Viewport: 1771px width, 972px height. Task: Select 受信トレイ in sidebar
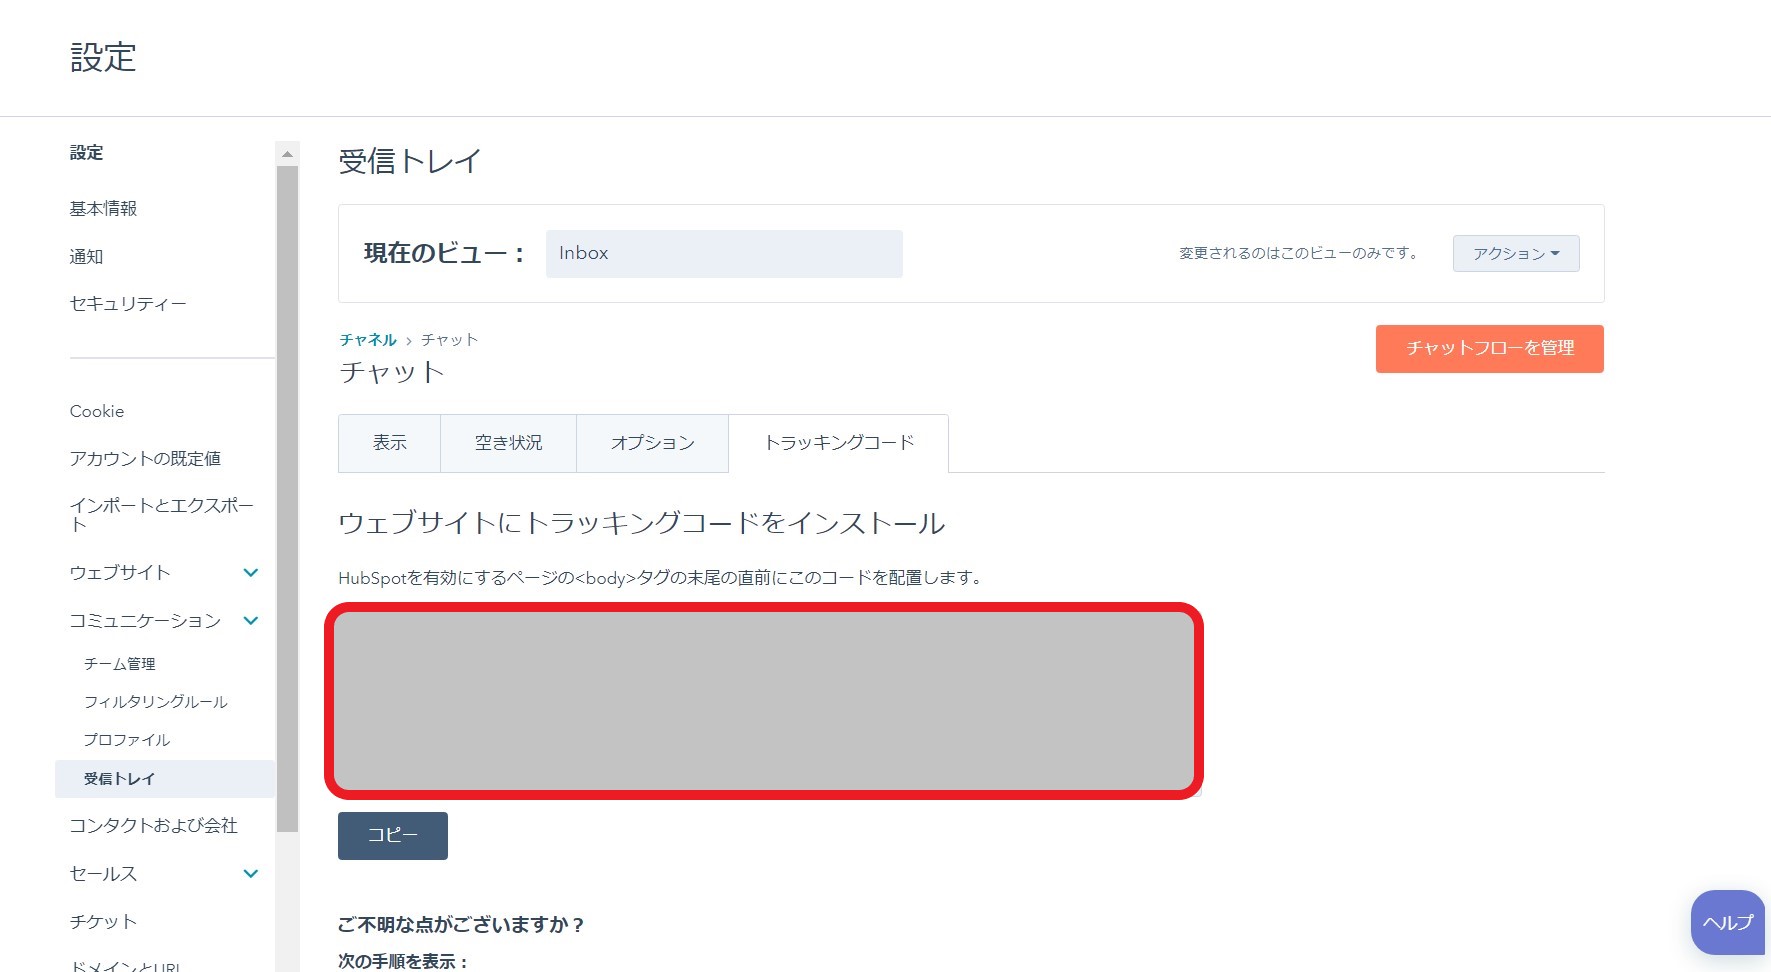click(x=165, y=779)
